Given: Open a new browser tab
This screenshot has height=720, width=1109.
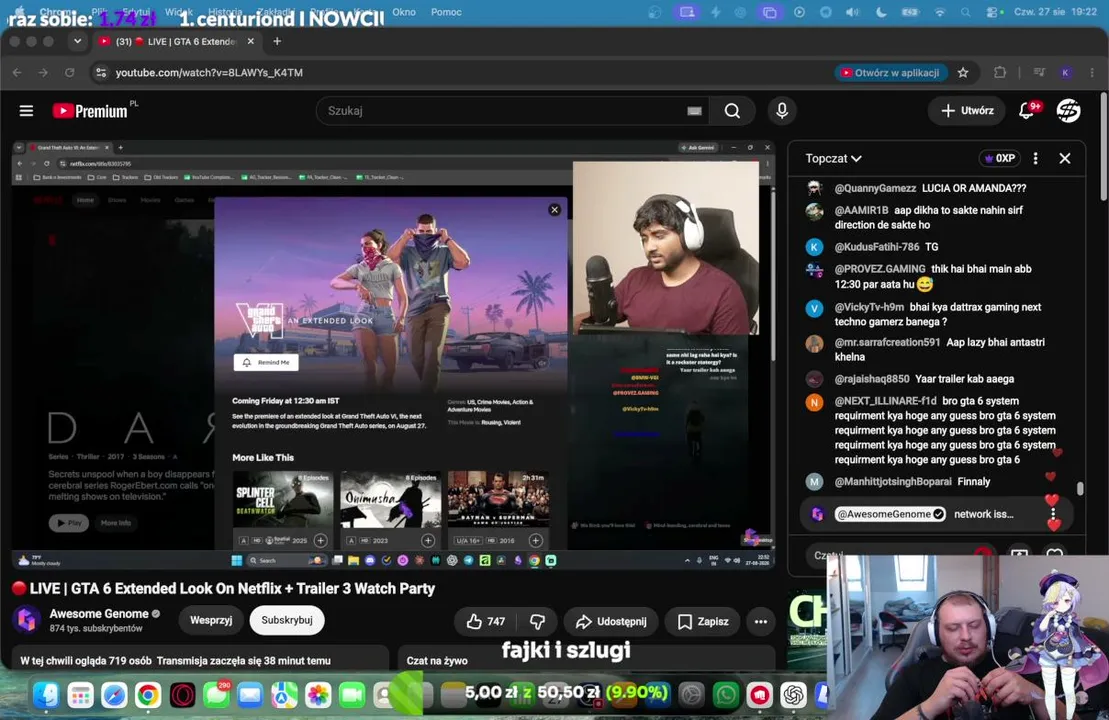Looking at the screenshot, I should click(277, 42).
